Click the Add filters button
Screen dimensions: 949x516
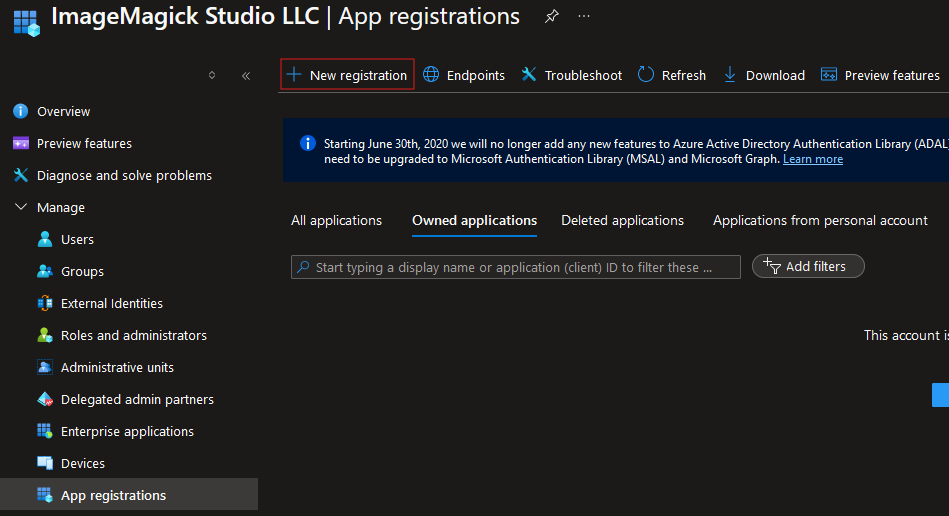(x=808, y=266)
